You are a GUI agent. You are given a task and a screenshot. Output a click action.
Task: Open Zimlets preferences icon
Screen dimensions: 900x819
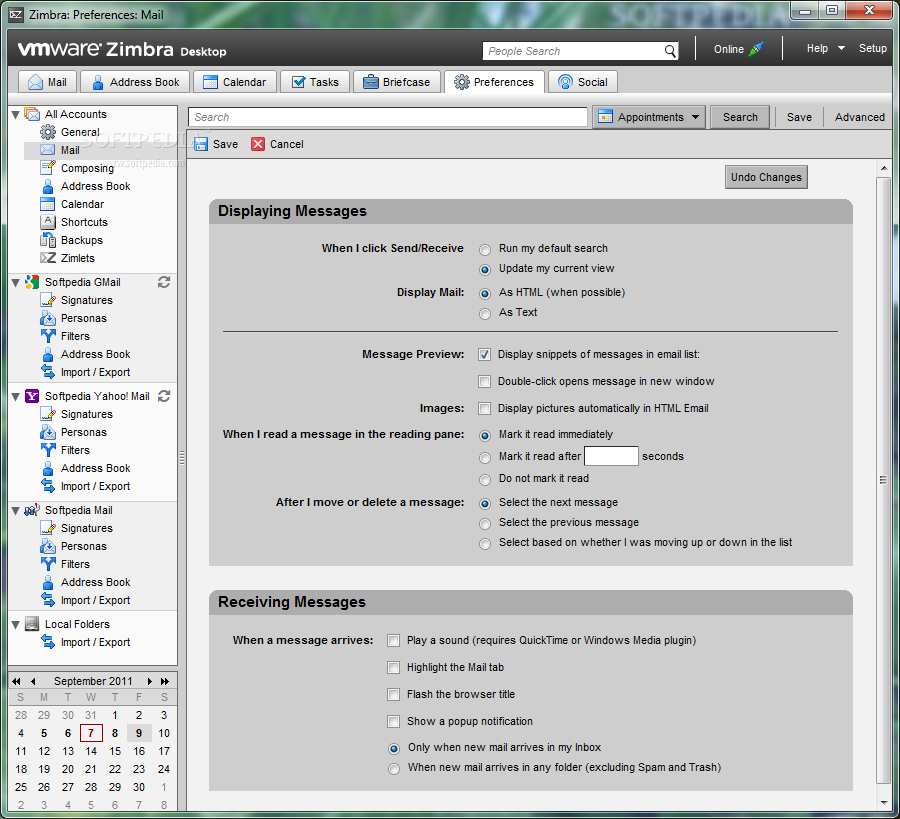pyautogui.click(x=48, y=258)
